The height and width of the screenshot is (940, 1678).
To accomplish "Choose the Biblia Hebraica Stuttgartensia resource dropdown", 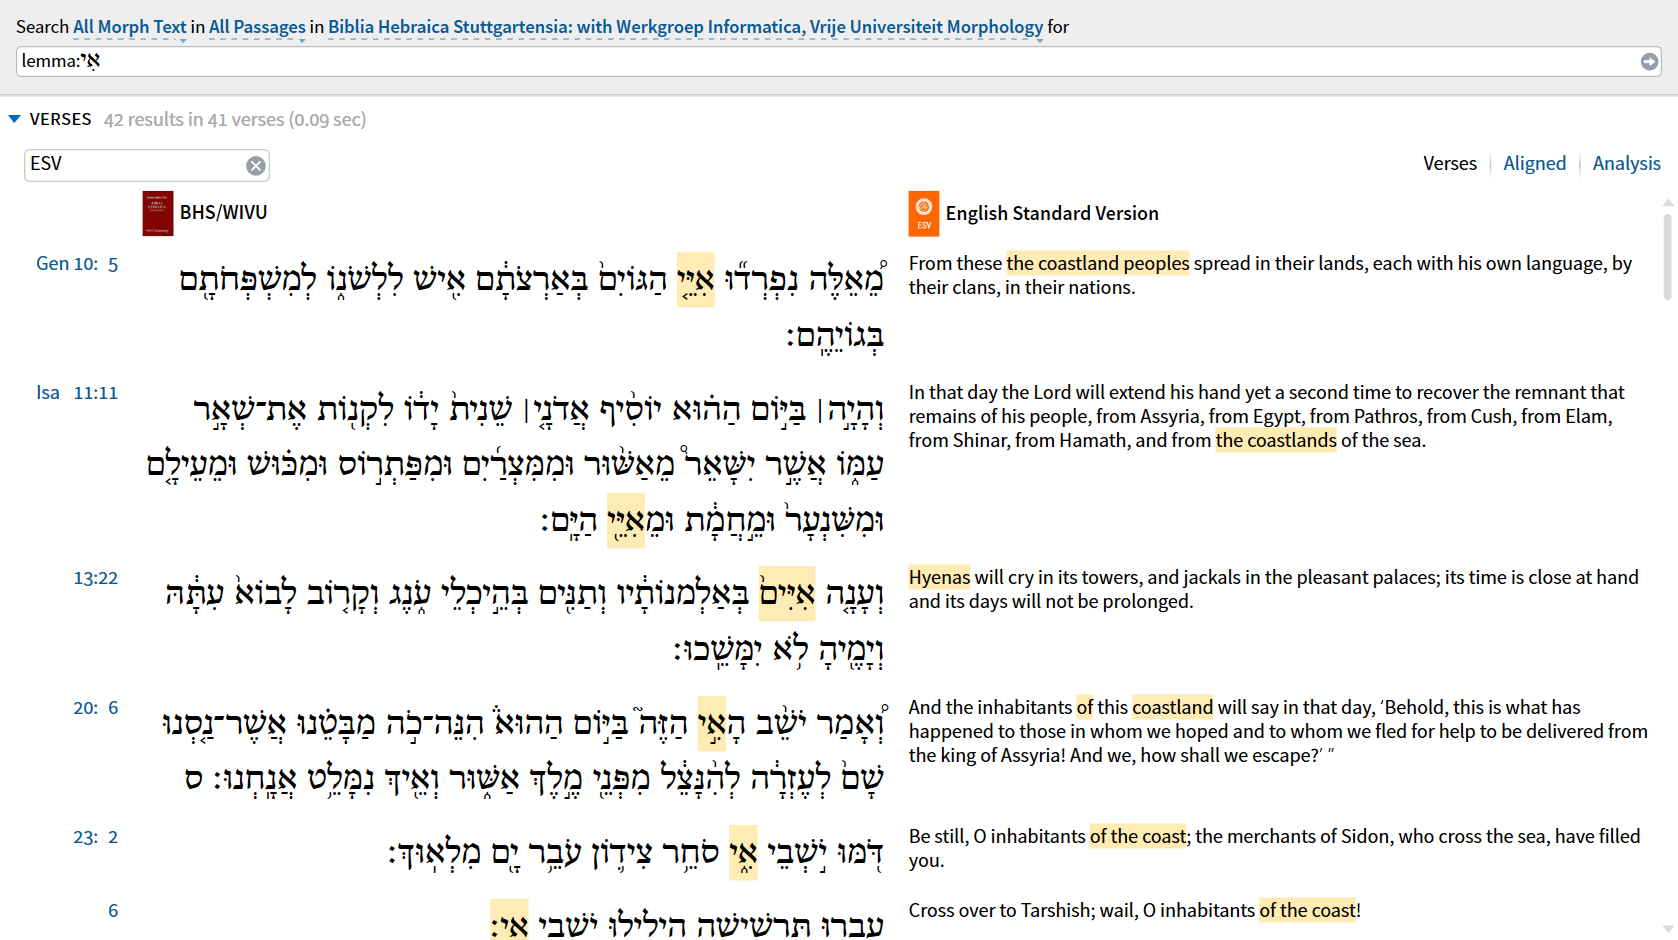I will click(686, 27).
